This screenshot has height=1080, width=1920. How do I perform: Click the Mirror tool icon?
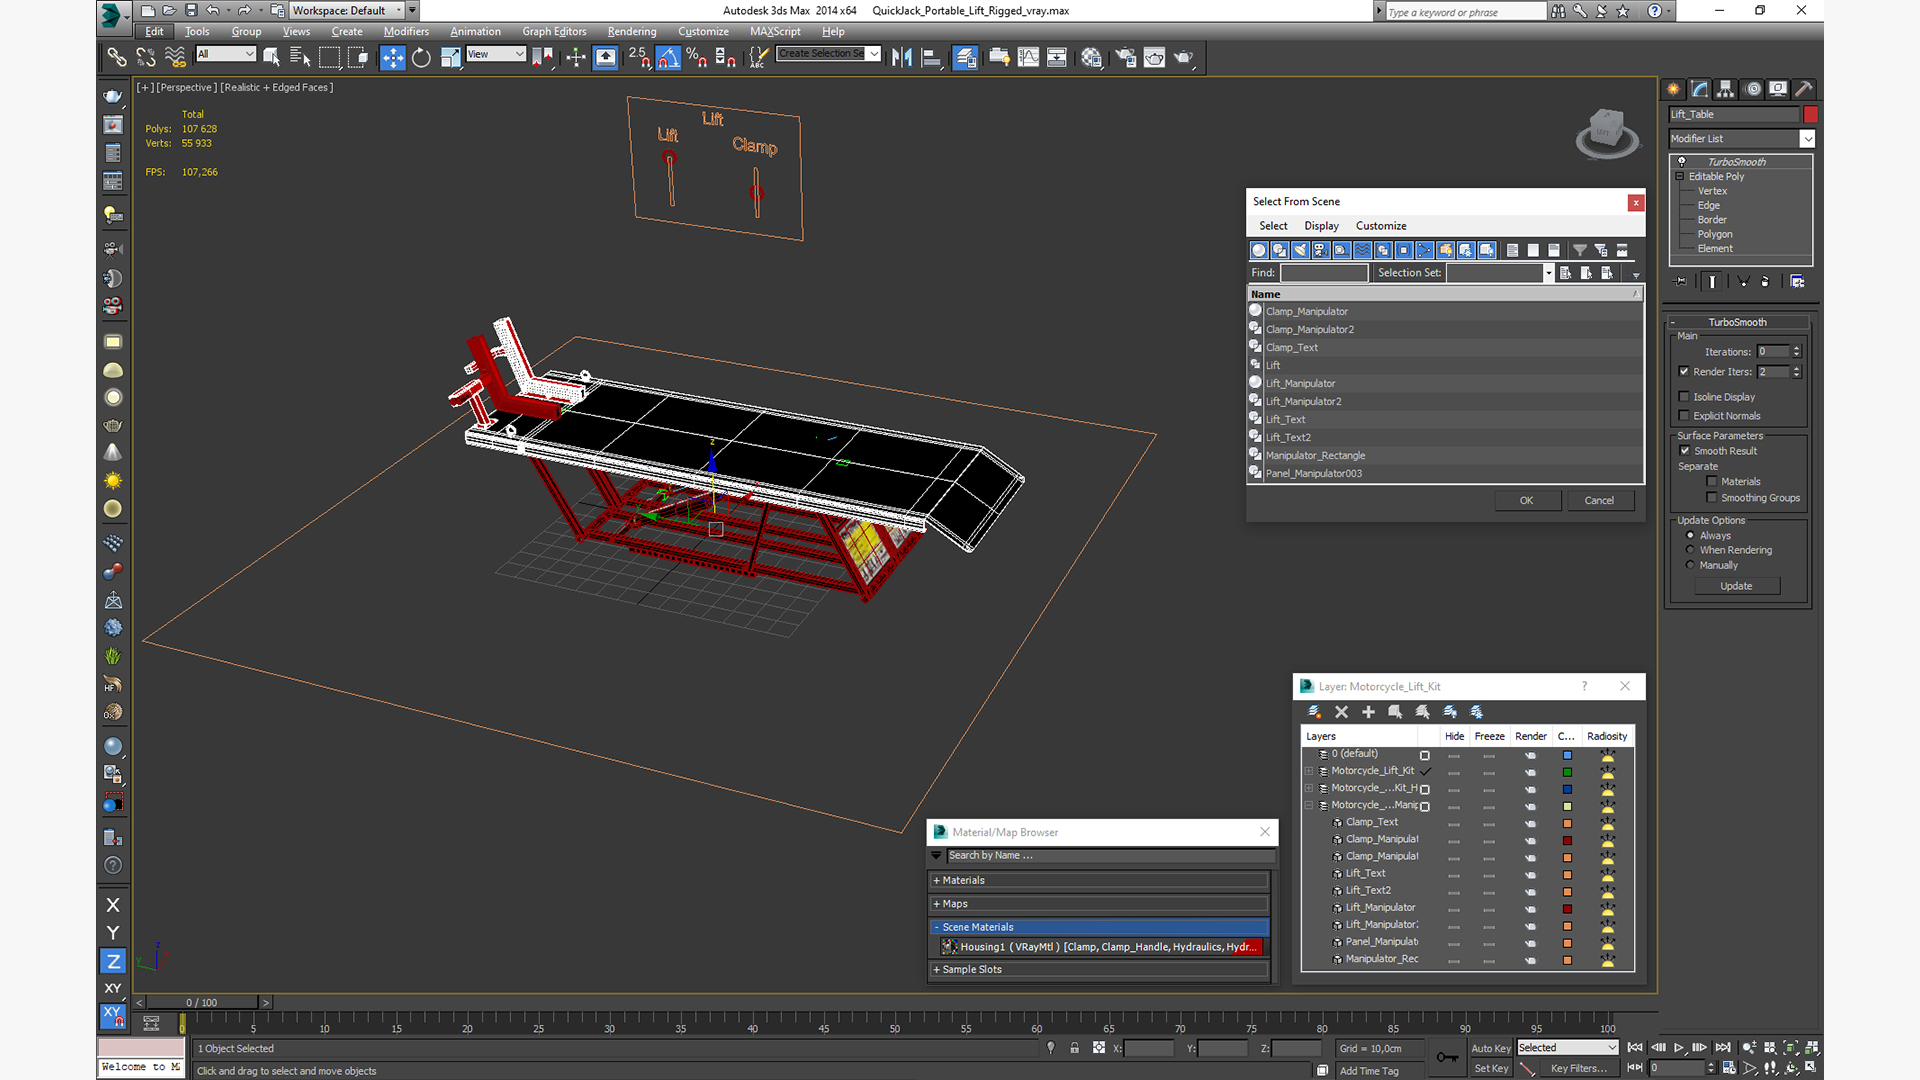tap(902, 58)
